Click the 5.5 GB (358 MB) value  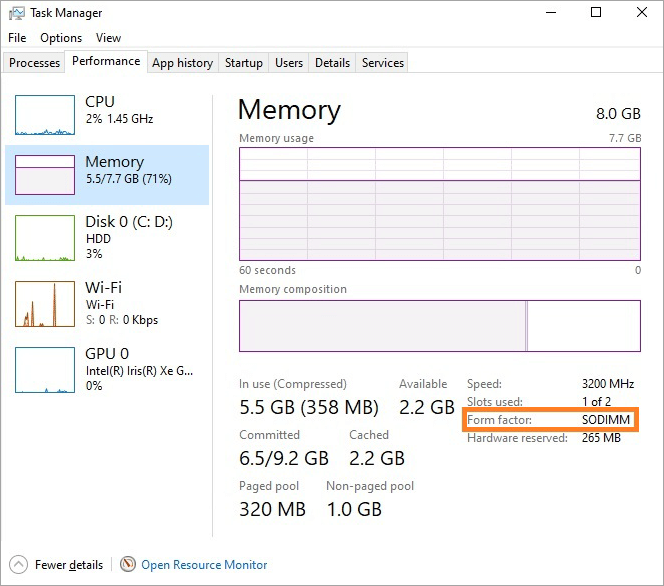309,407
